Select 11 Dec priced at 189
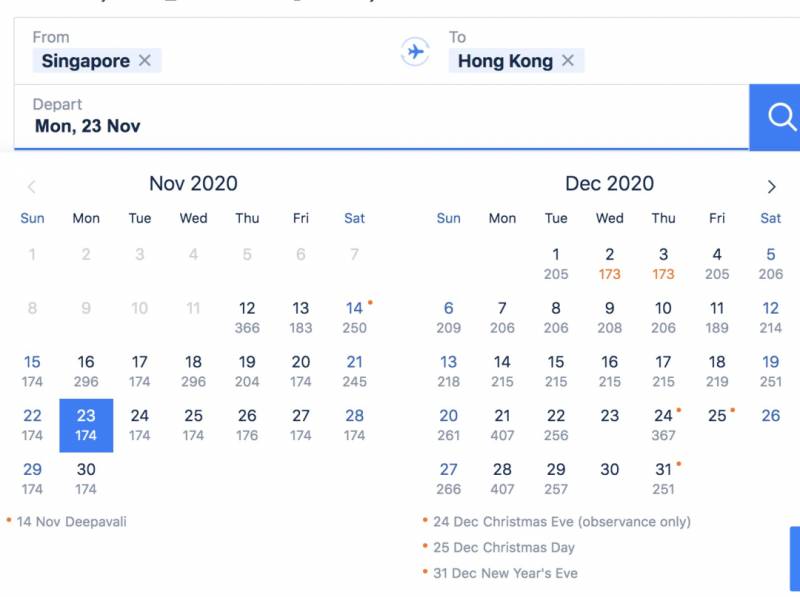 (717, 316)
